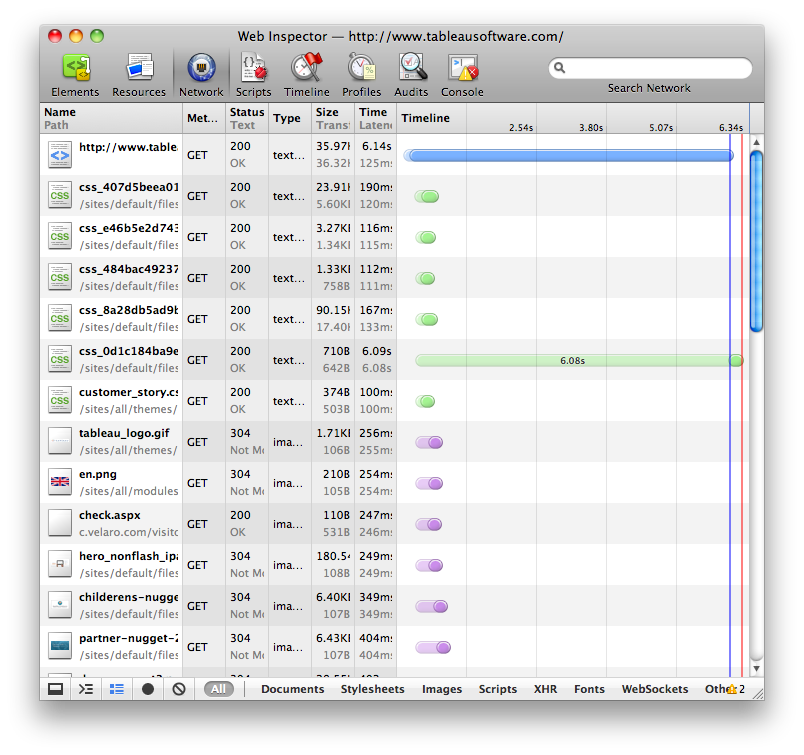Click the 2.54s timeline marker

click(x=521, y=127)
